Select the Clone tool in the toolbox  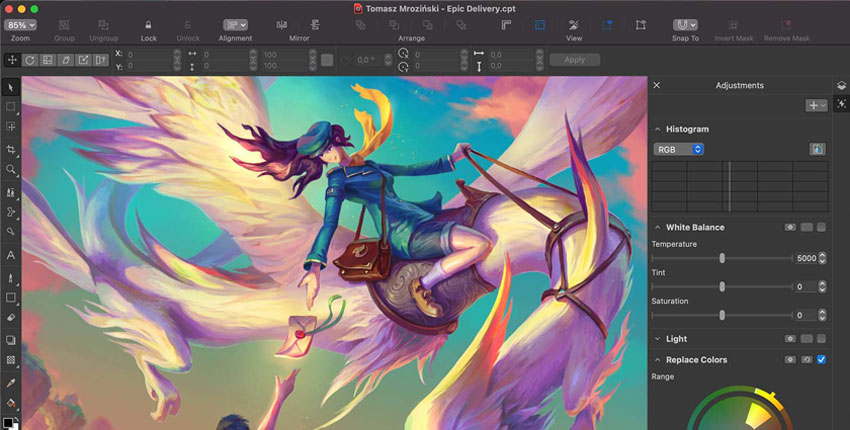pos(11,192)
